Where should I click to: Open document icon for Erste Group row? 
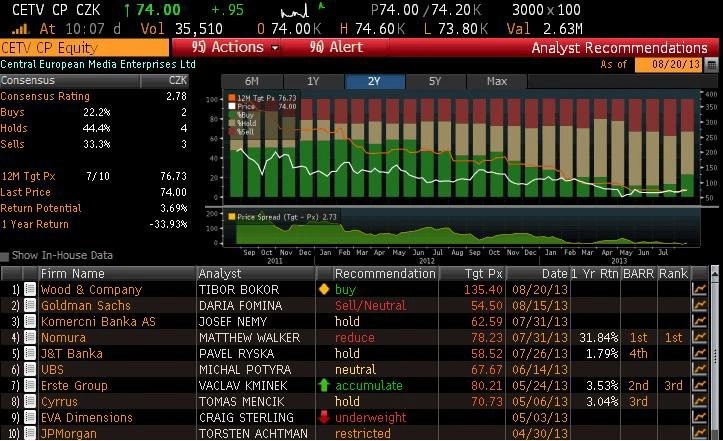[x=30, y=386]
